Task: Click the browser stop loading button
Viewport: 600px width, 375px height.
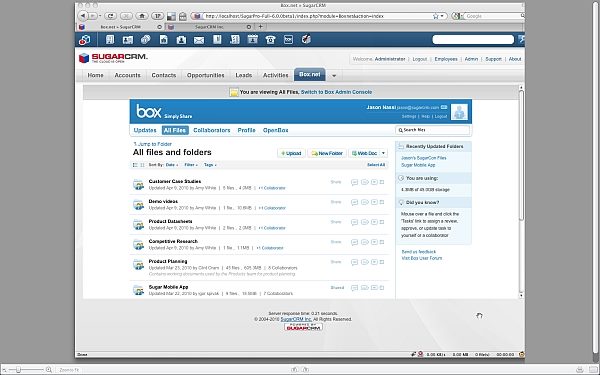Action: pyautogui.click(x=126, y=16)
